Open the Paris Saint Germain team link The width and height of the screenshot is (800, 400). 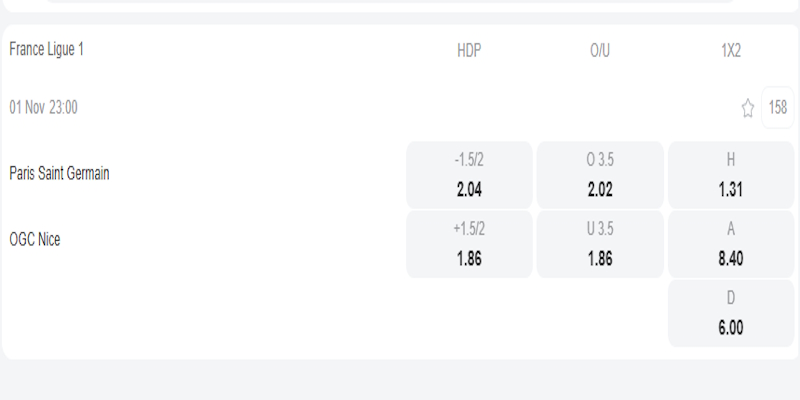click(x=59, y=173)
